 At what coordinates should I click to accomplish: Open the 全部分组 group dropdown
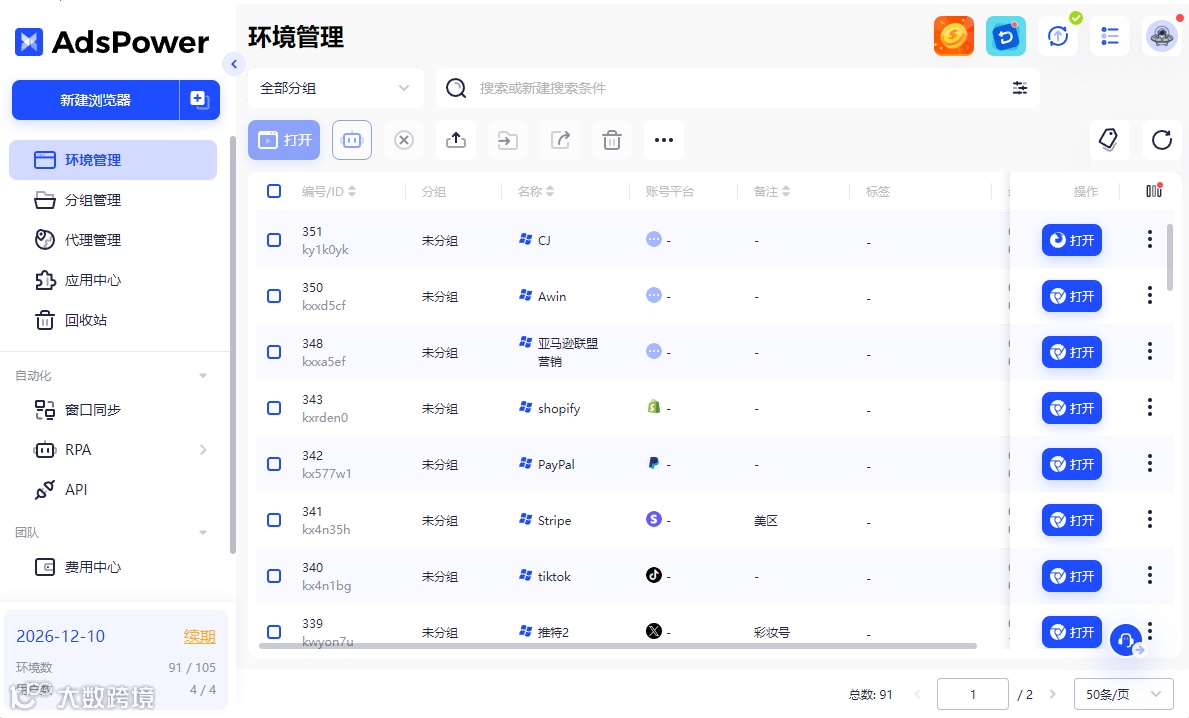point(335,88)
